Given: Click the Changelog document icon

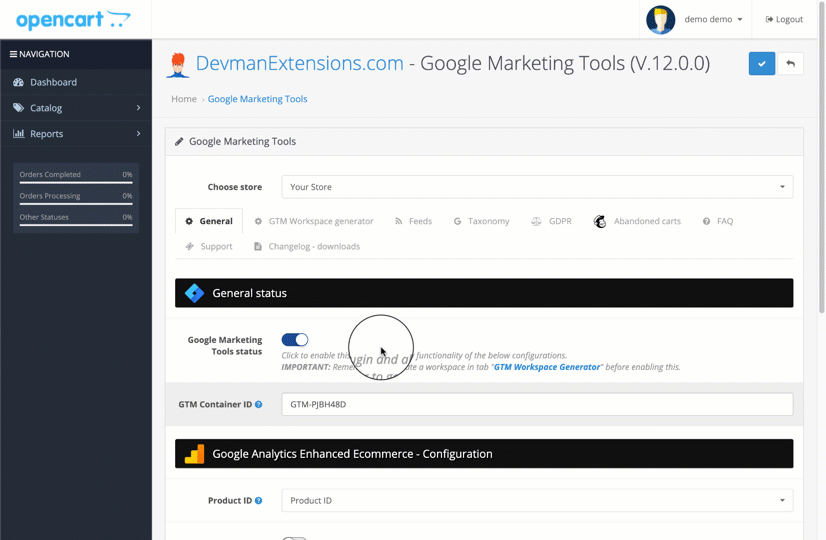Looking at the screenshot, I should pos(258,247).
